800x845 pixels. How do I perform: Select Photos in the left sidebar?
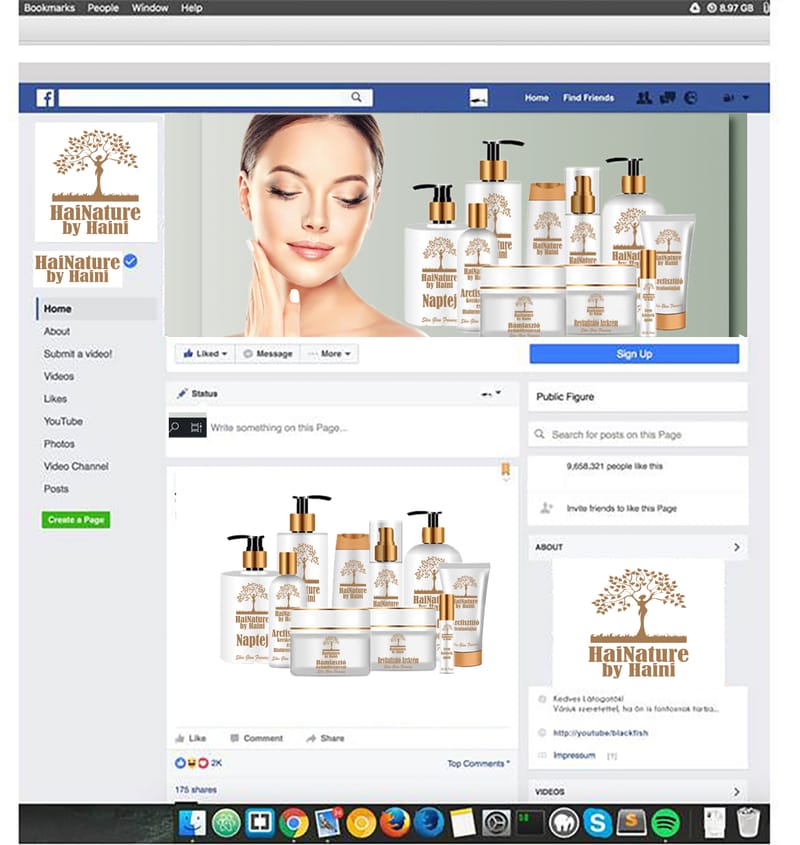(59, 444)
